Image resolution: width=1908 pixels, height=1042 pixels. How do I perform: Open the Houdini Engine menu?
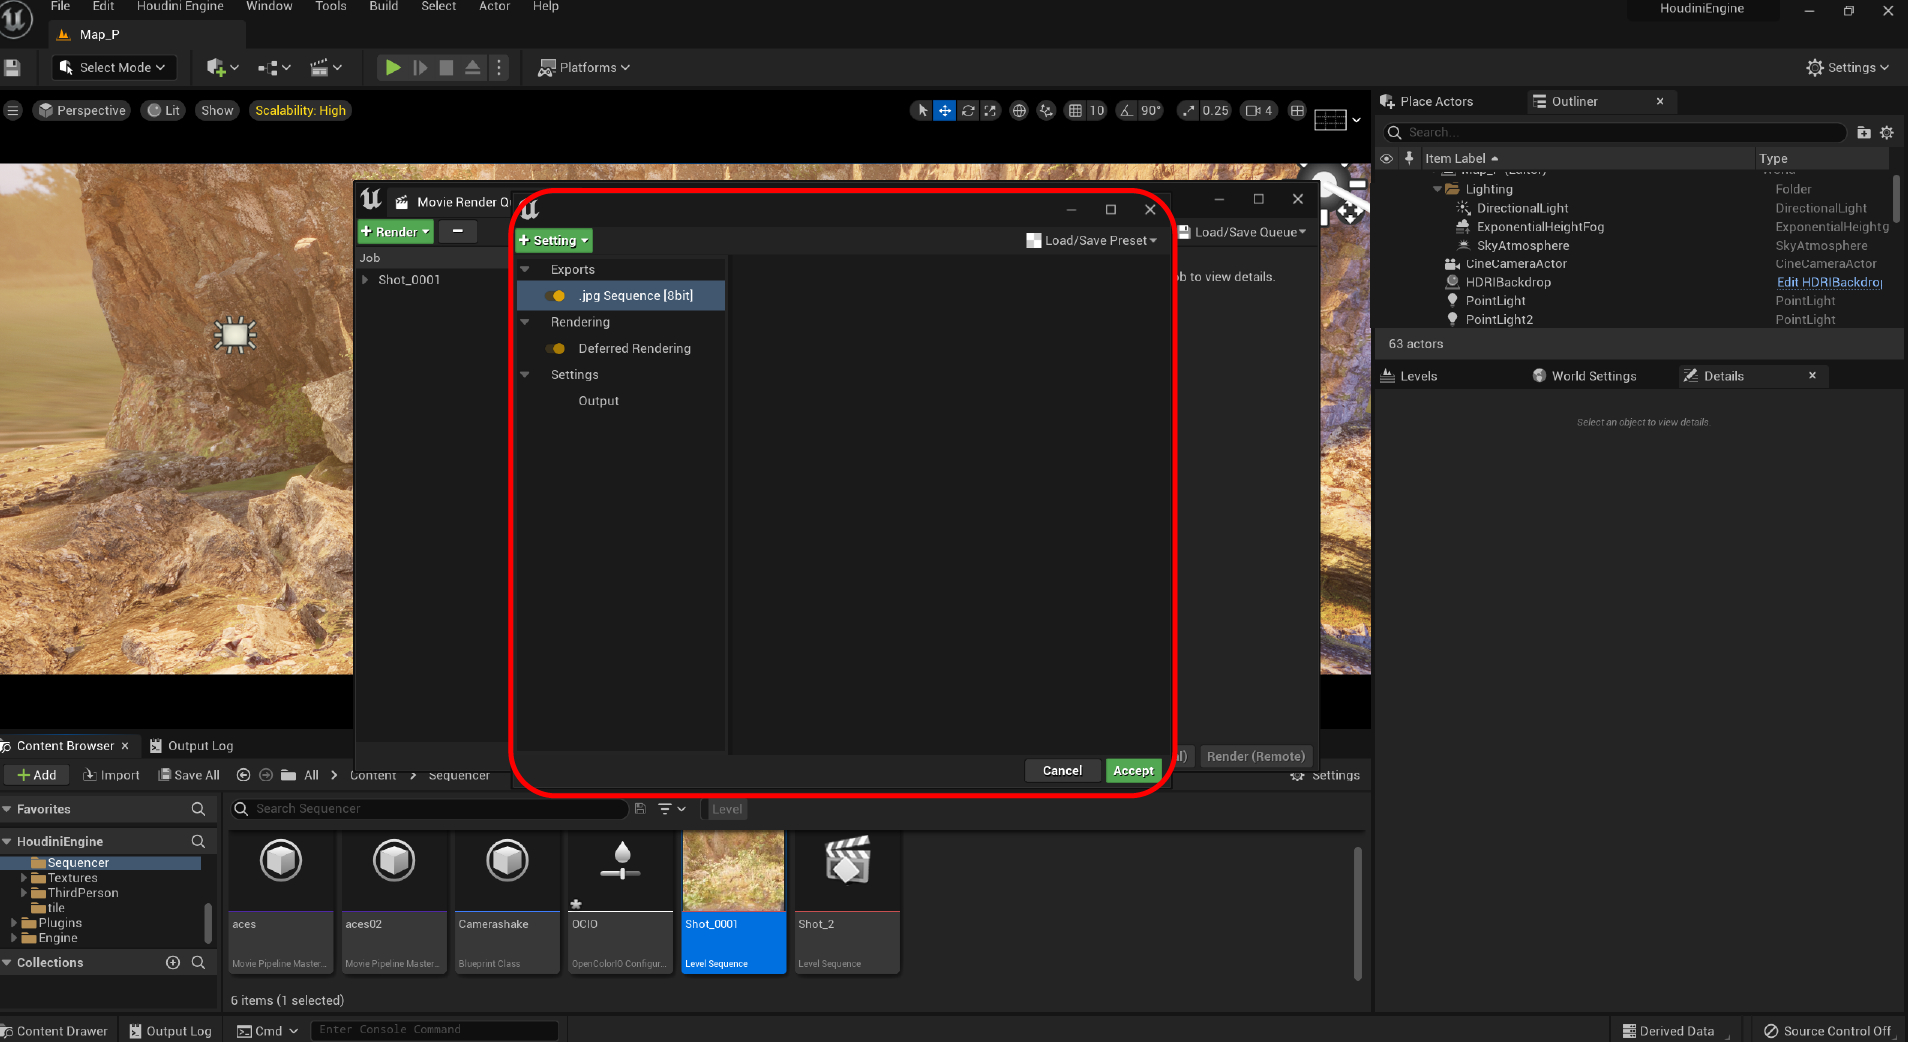[x=181, y=6]
